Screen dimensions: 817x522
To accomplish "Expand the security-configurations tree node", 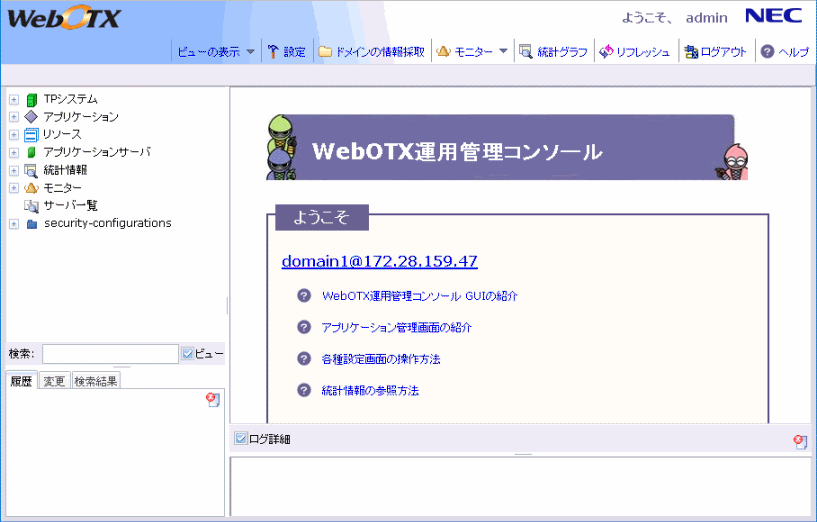I will (13, 224).
